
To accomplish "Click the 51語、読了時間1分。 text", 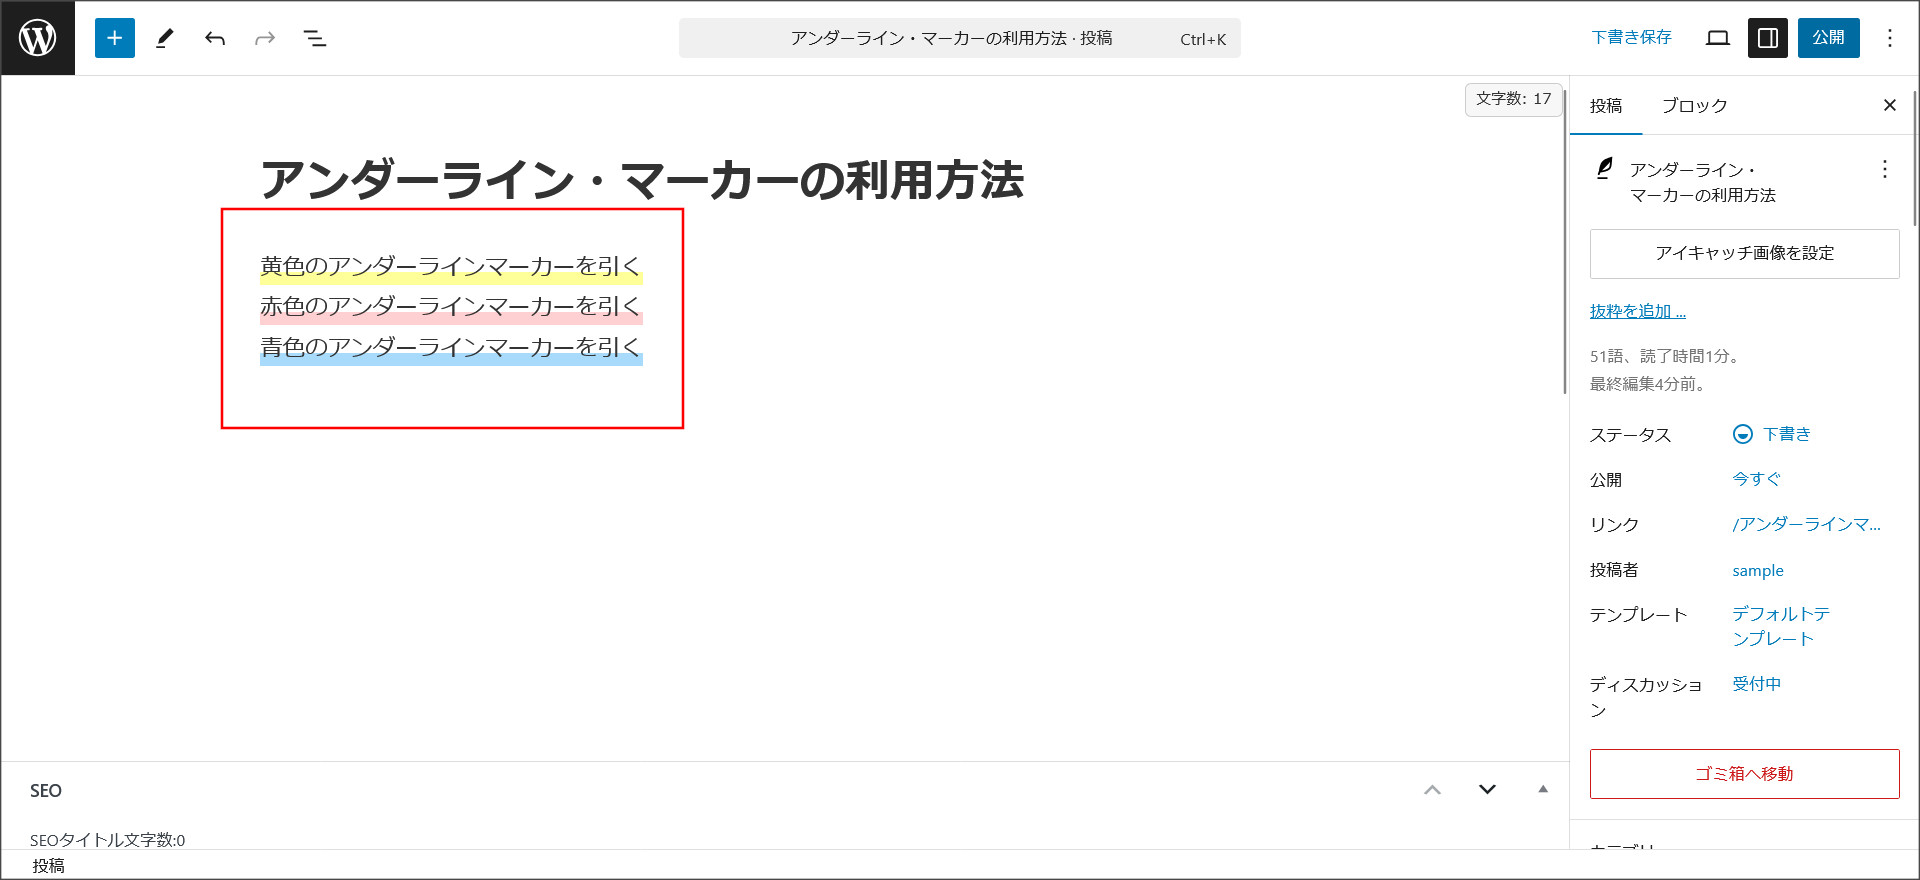I will (x=1666, y=356).
